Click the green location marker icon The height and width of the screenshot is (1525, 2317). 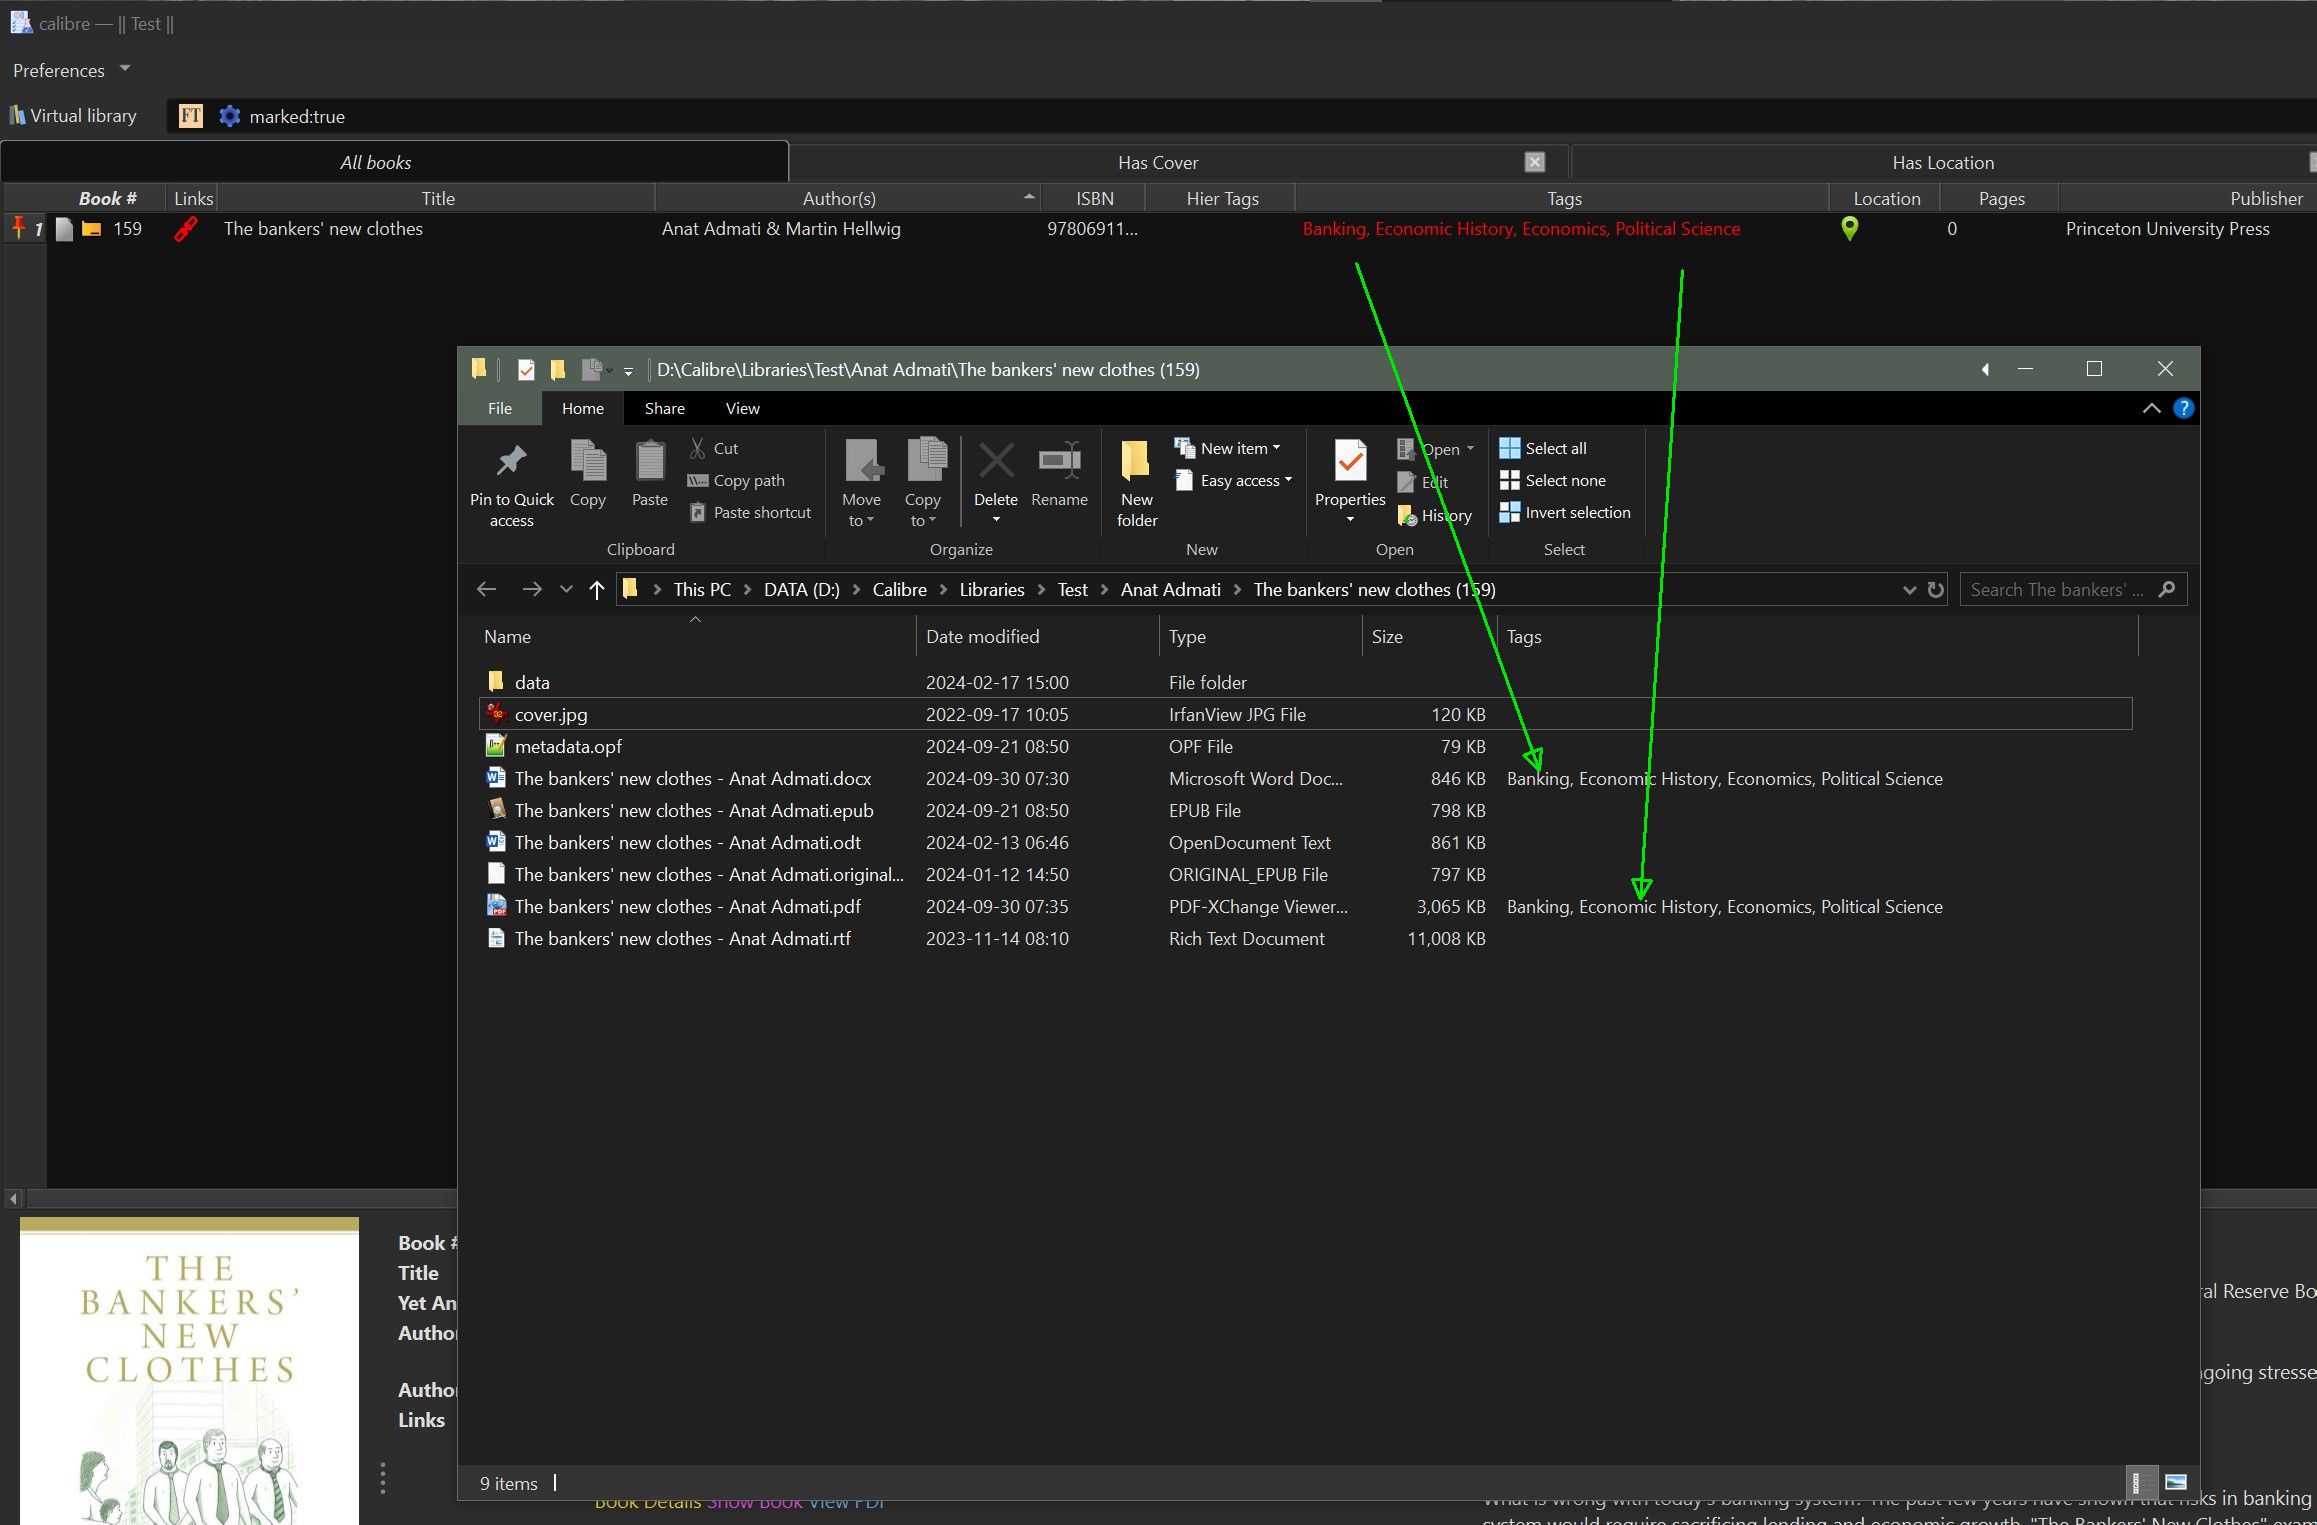click(x=1849, y=229)
